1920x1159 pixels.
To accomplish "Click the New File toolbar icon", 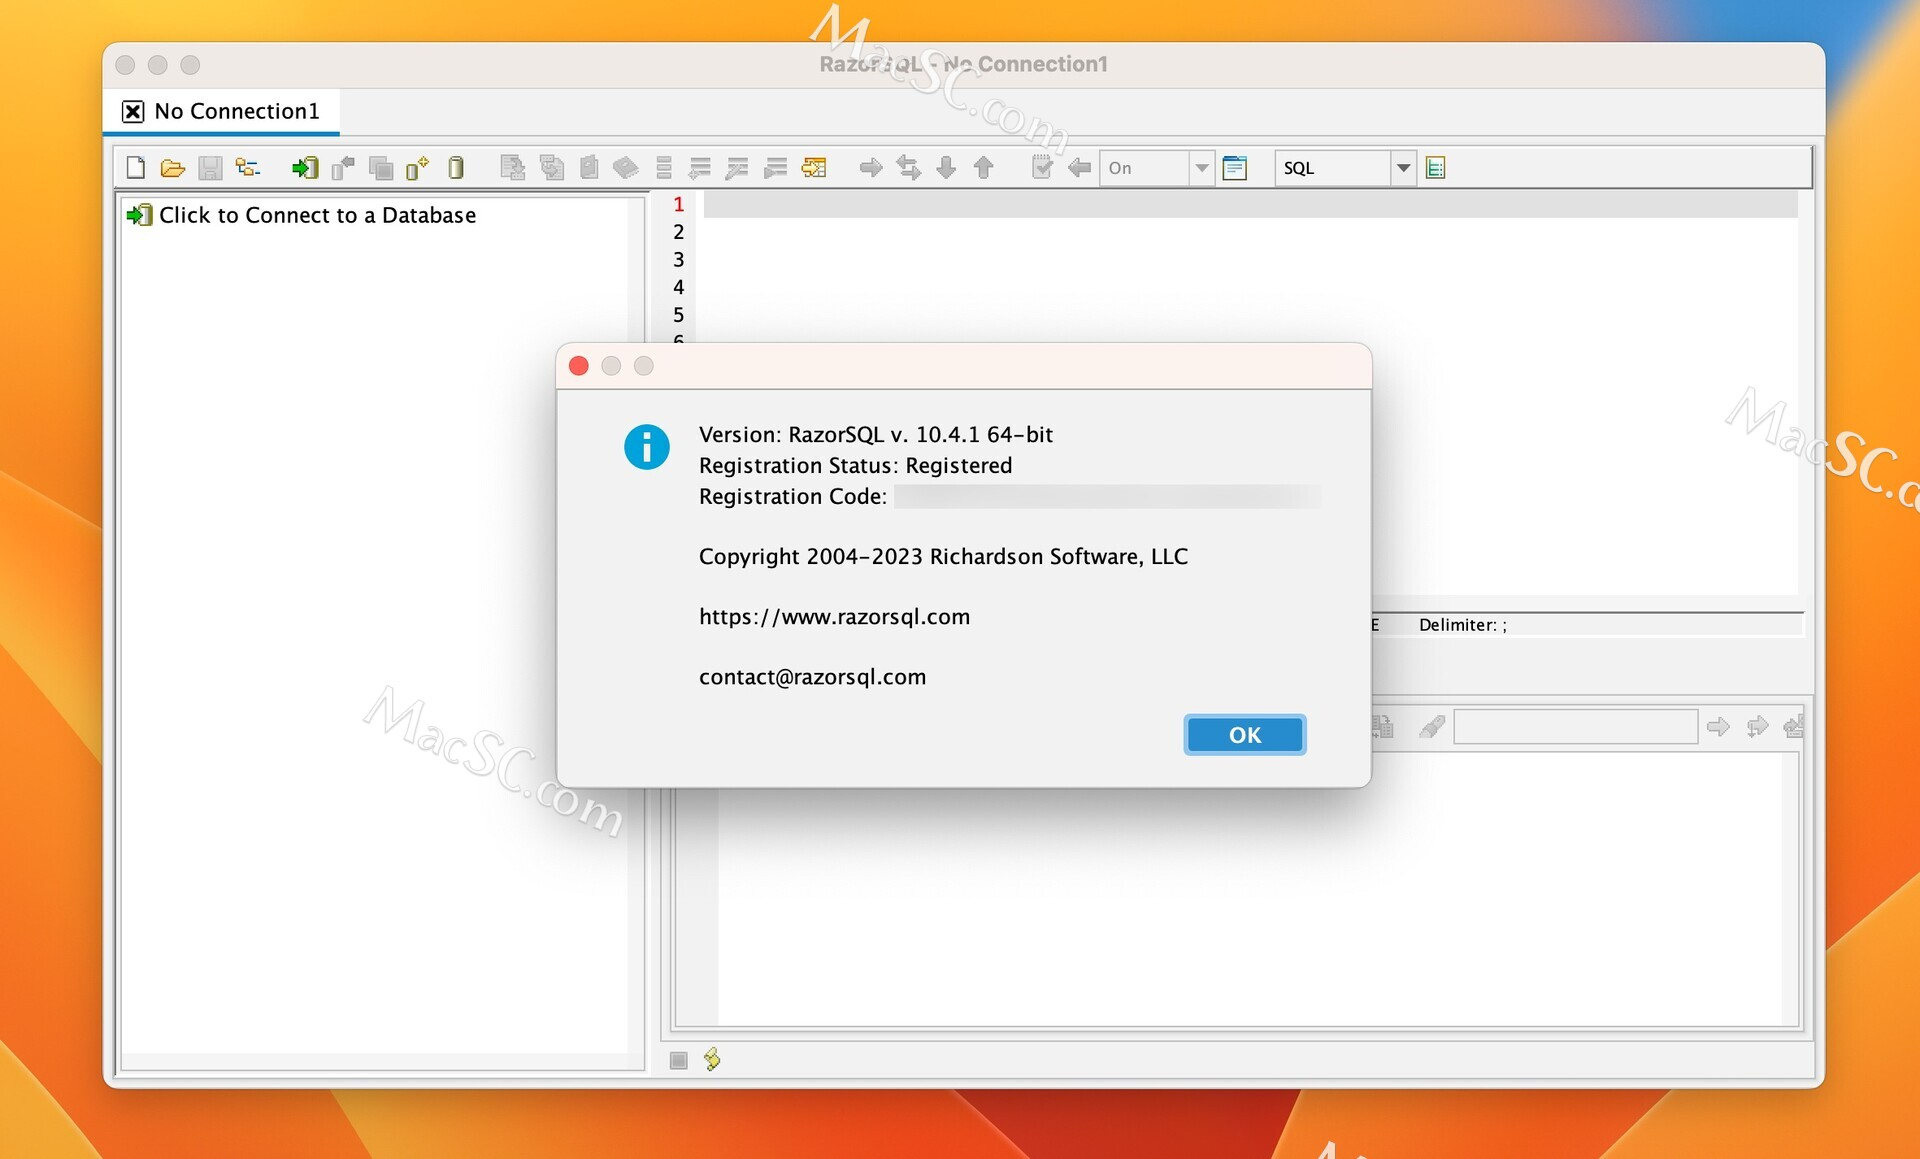I will [x=136, y=168].
